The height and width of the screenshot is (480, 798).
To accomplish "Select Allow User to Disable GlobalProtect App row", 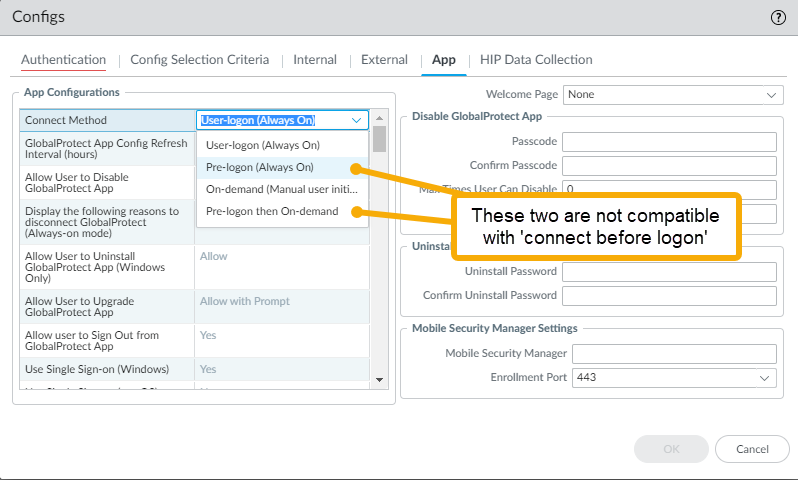I will click(107, 183).
